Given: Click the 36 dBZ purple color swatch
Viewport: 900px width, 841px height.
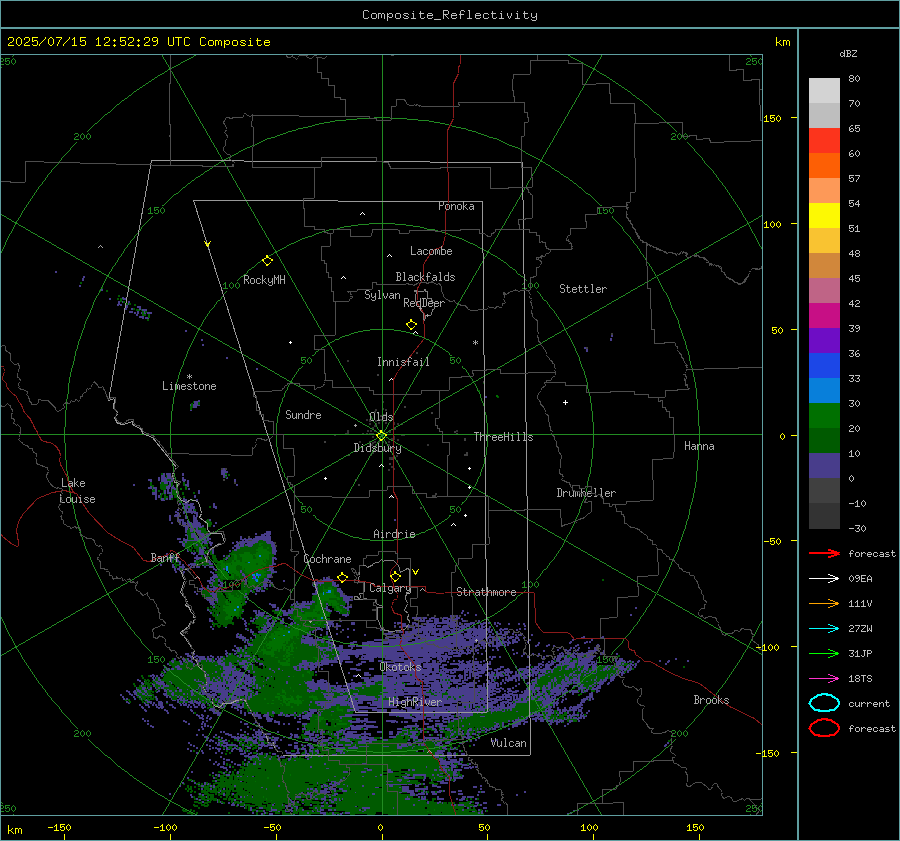Looking at the screenshot, I should [824, 340].
